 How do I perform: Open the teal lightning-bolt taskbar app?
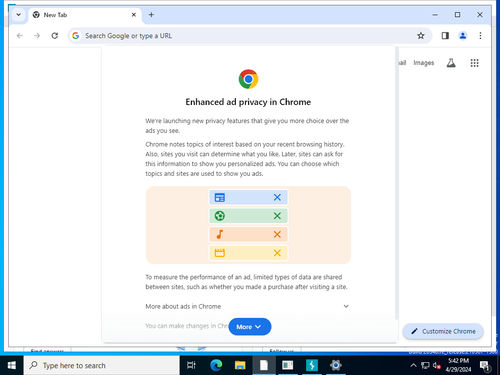click(312, 365)
